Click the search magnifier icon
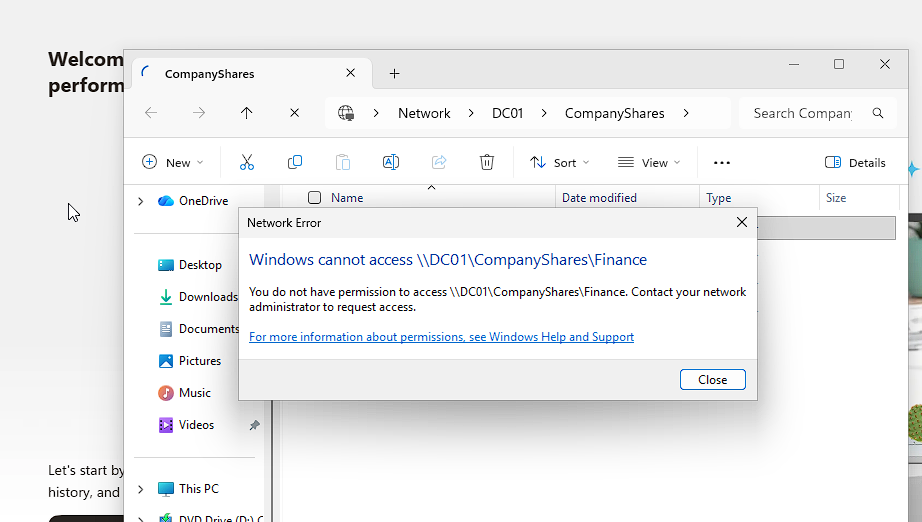The width and height of the screenshot is (922, 522). (x=878, y=113)
